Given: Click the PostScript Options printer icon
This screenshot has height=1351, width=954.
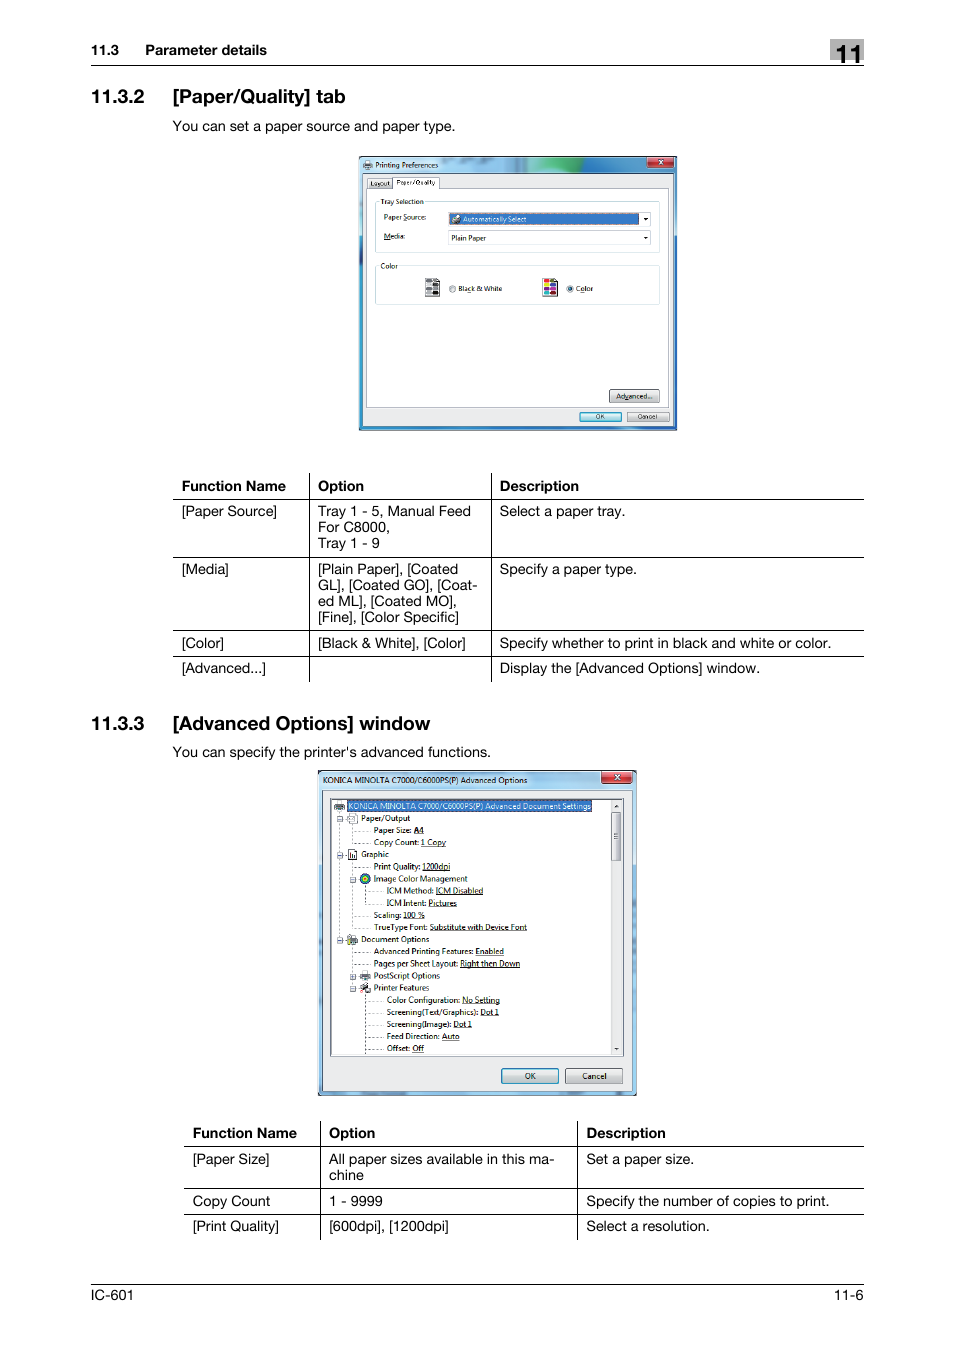Looking at the screenshot, I should pos(365,976).
